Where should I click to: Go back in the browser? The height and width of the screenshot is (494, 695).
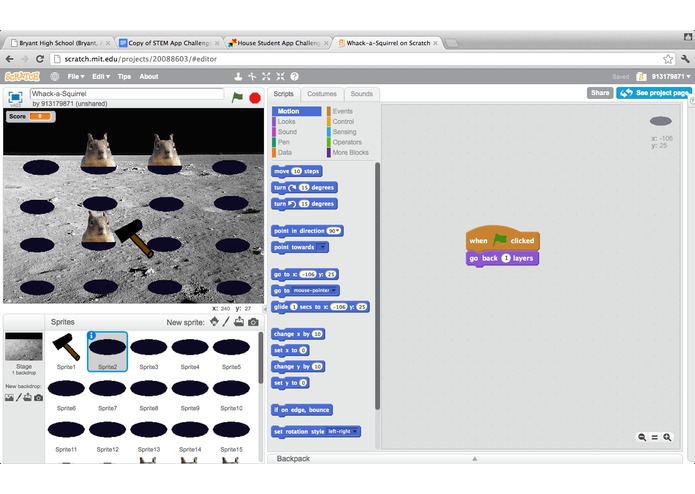point(10,59)
